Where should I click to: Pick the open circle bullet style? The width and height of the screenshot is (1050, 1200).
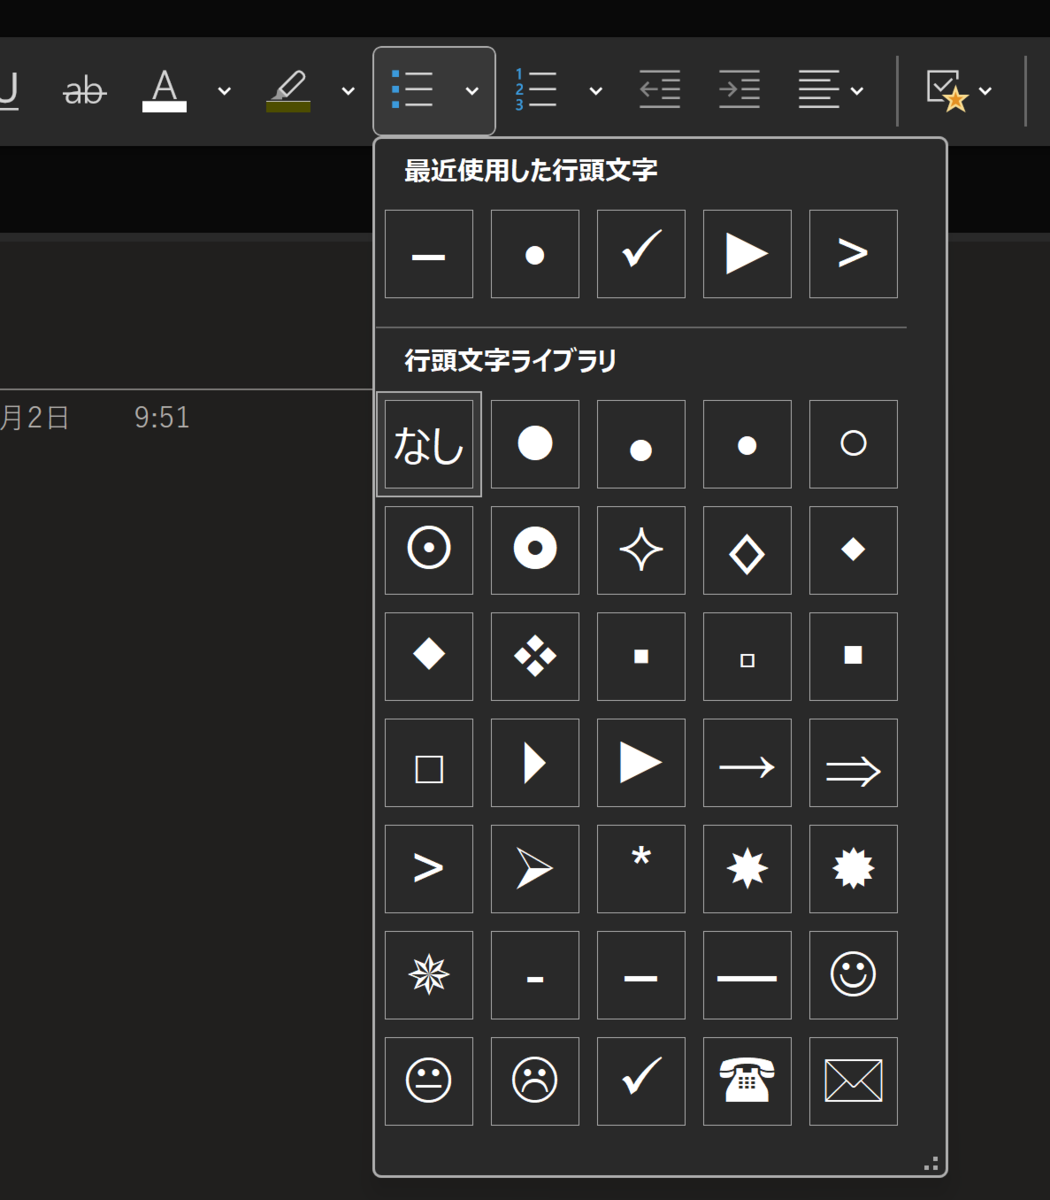853,444
